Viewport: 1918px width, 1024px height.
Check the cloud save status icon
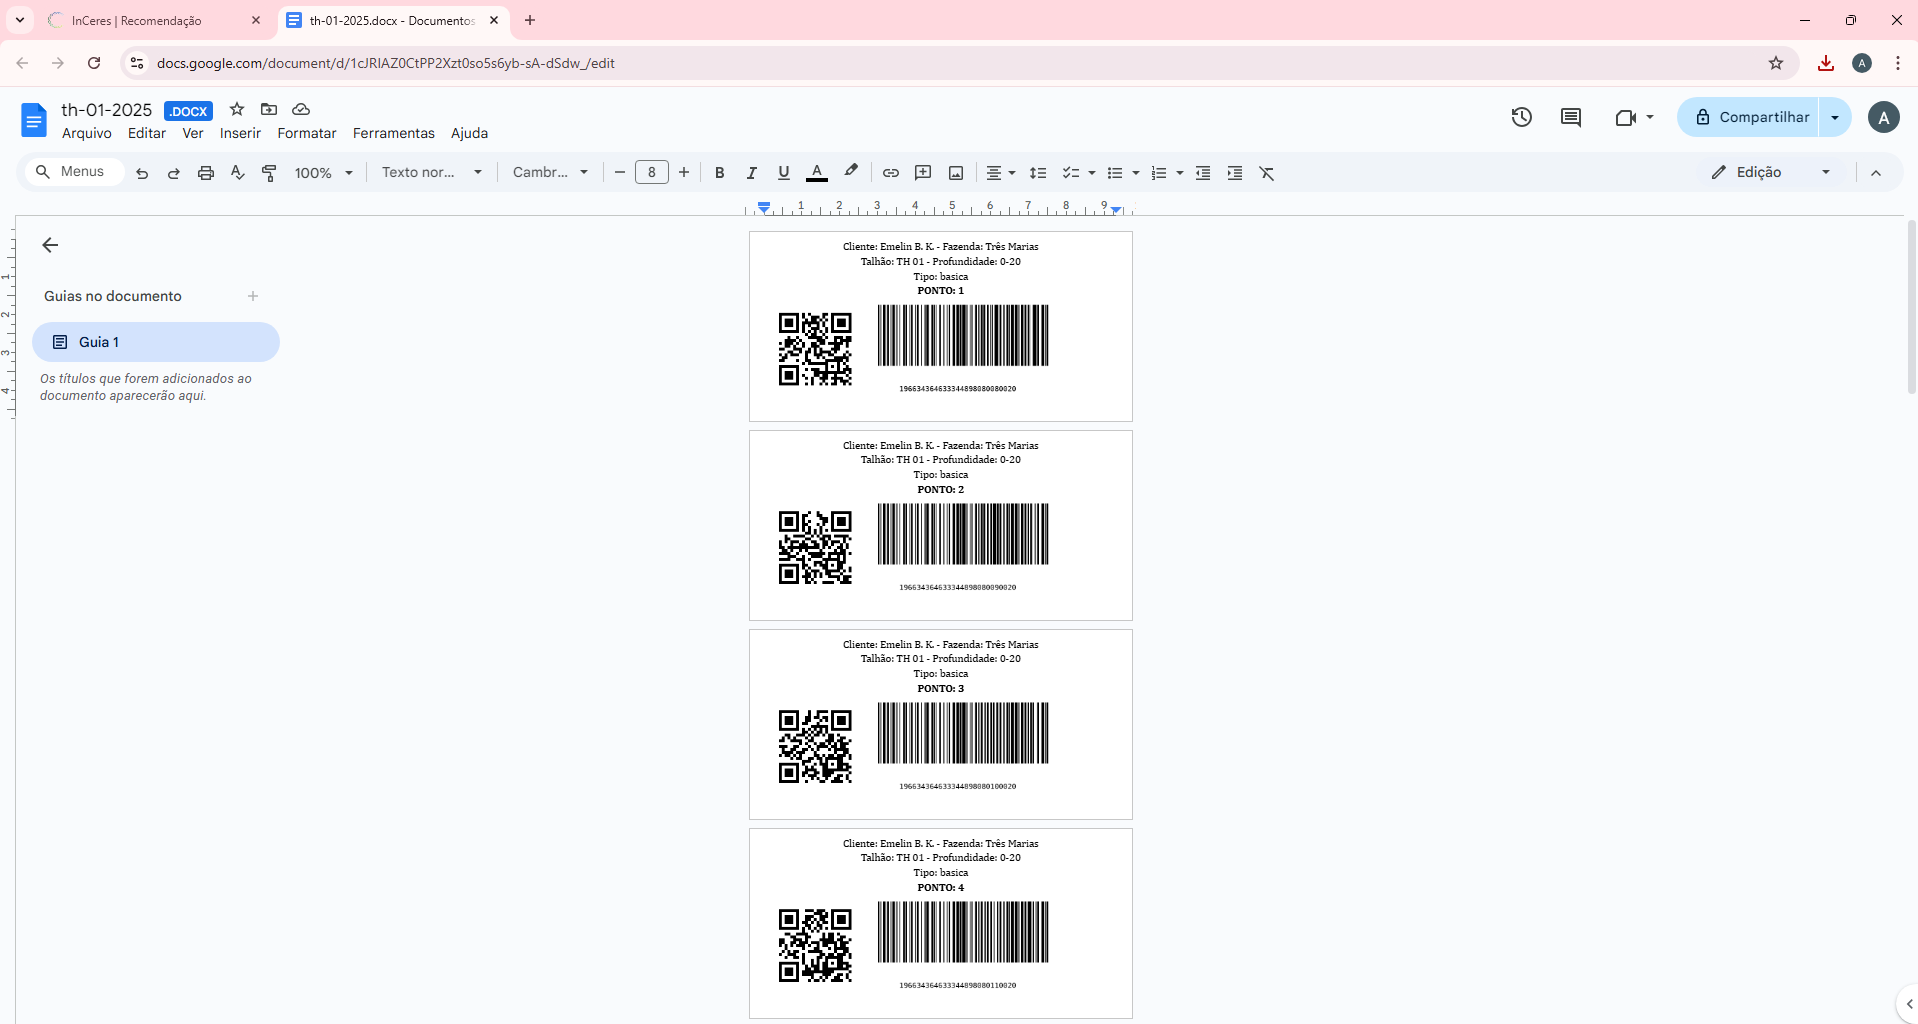[301, 109]
